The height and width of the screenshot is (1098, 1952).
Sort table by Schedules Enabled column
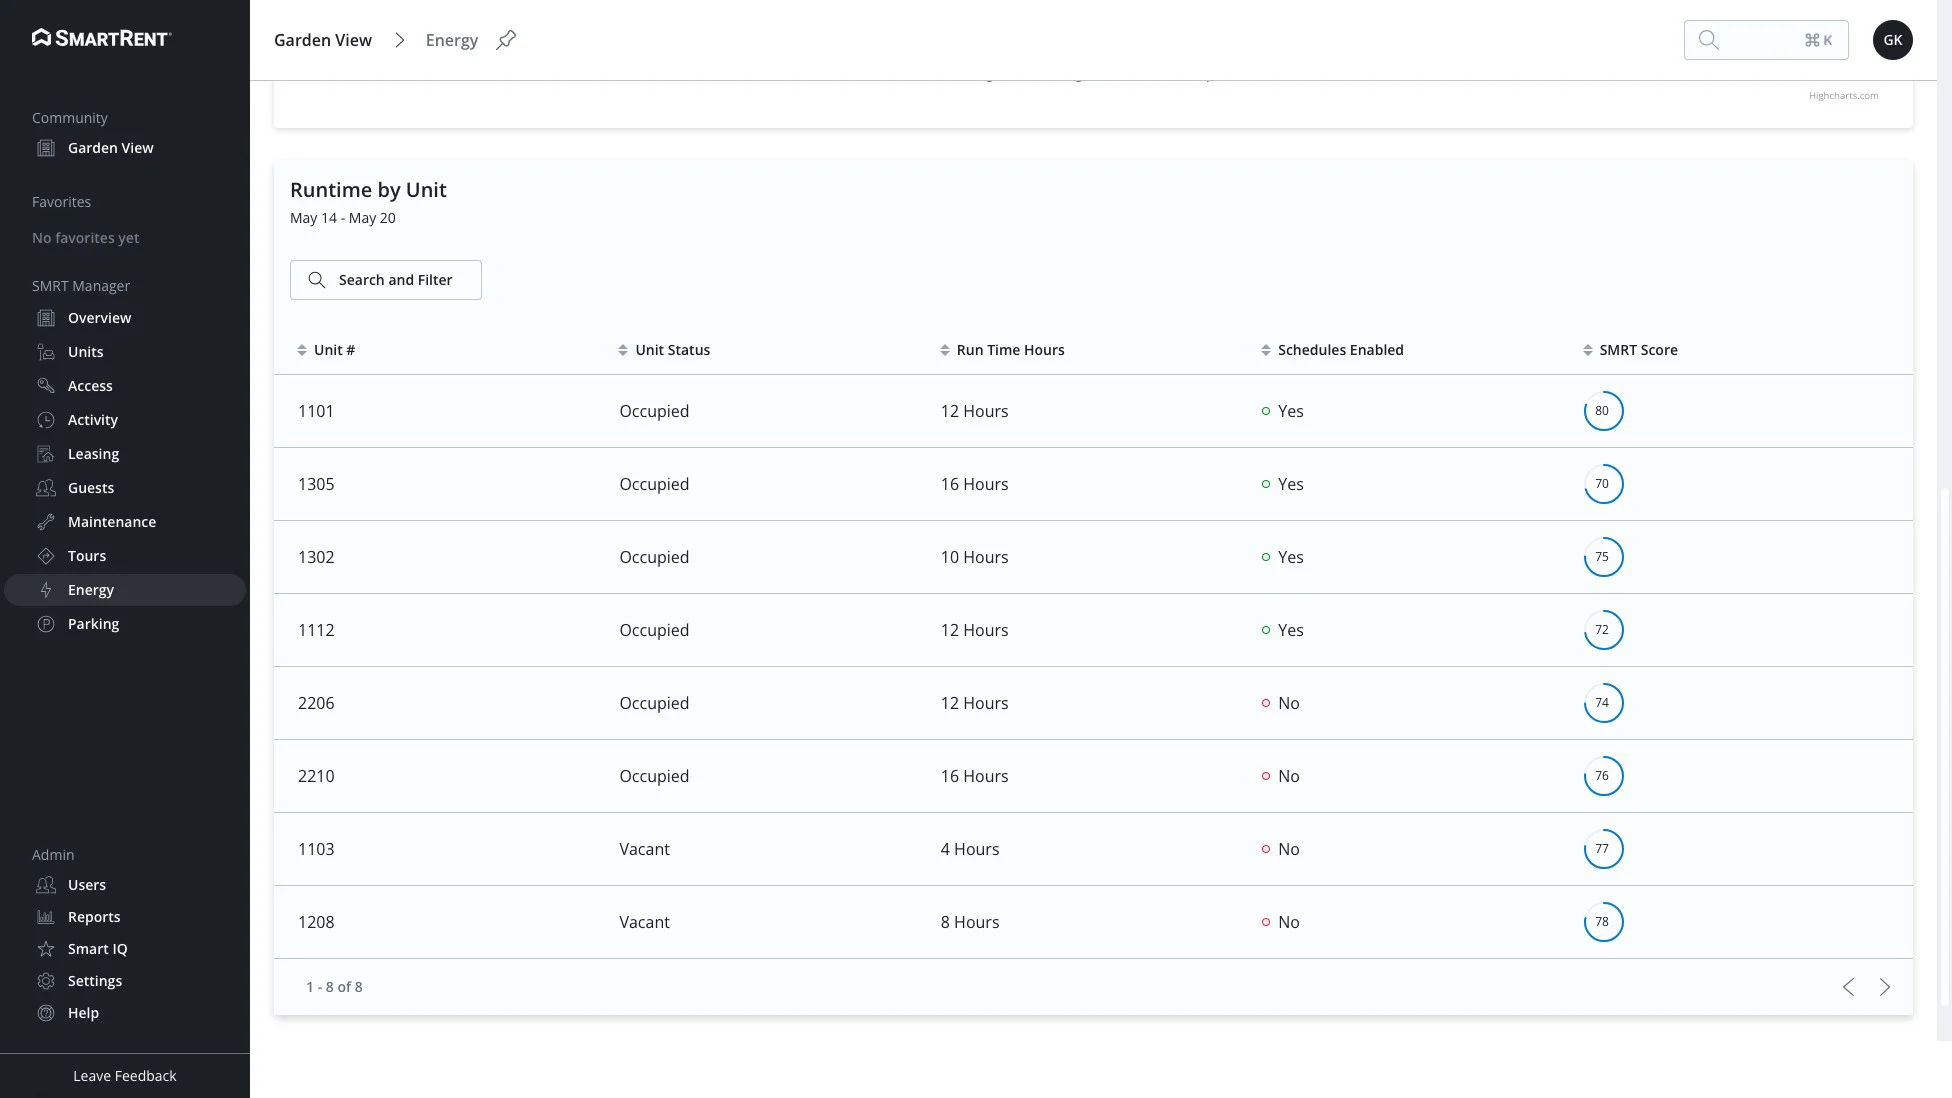(1332, 350)
